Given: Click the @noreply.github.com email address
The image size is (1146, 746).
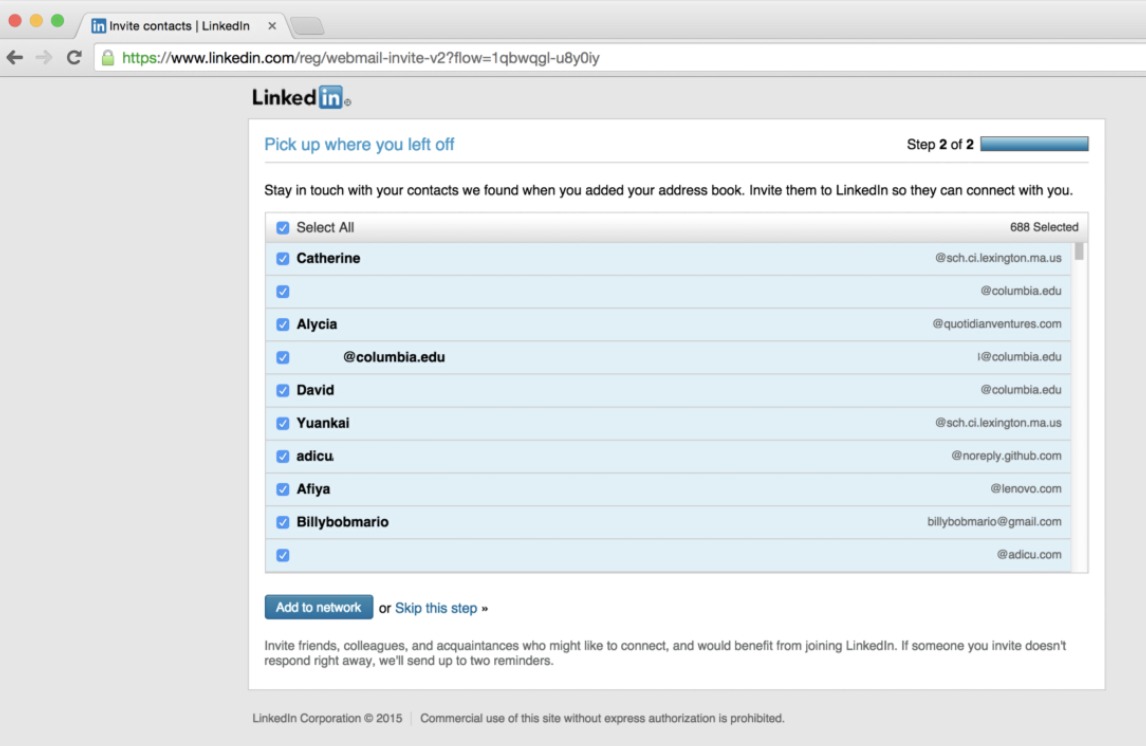Looking at the screenshot, I should [1006, 456].
